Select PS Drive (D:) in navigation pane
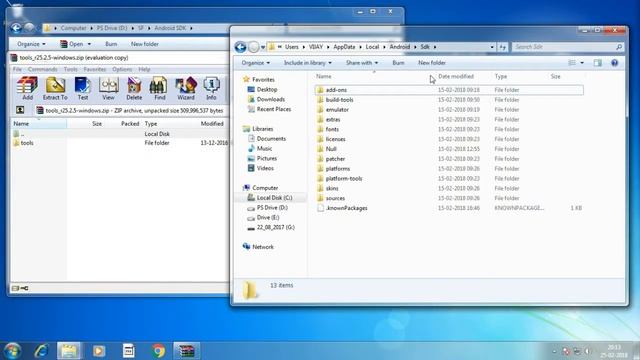640x360 pixels. (272, 207)
